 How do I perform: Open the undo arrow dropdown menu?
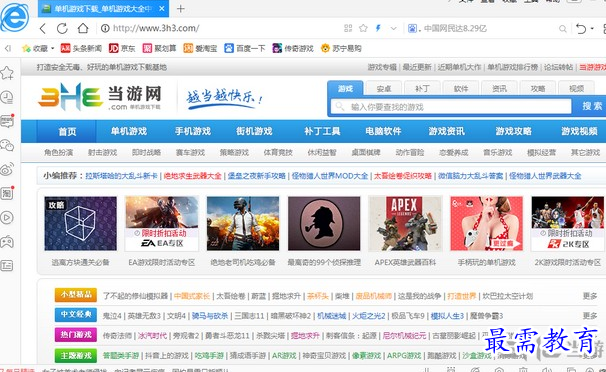click(x=592, y=28)
